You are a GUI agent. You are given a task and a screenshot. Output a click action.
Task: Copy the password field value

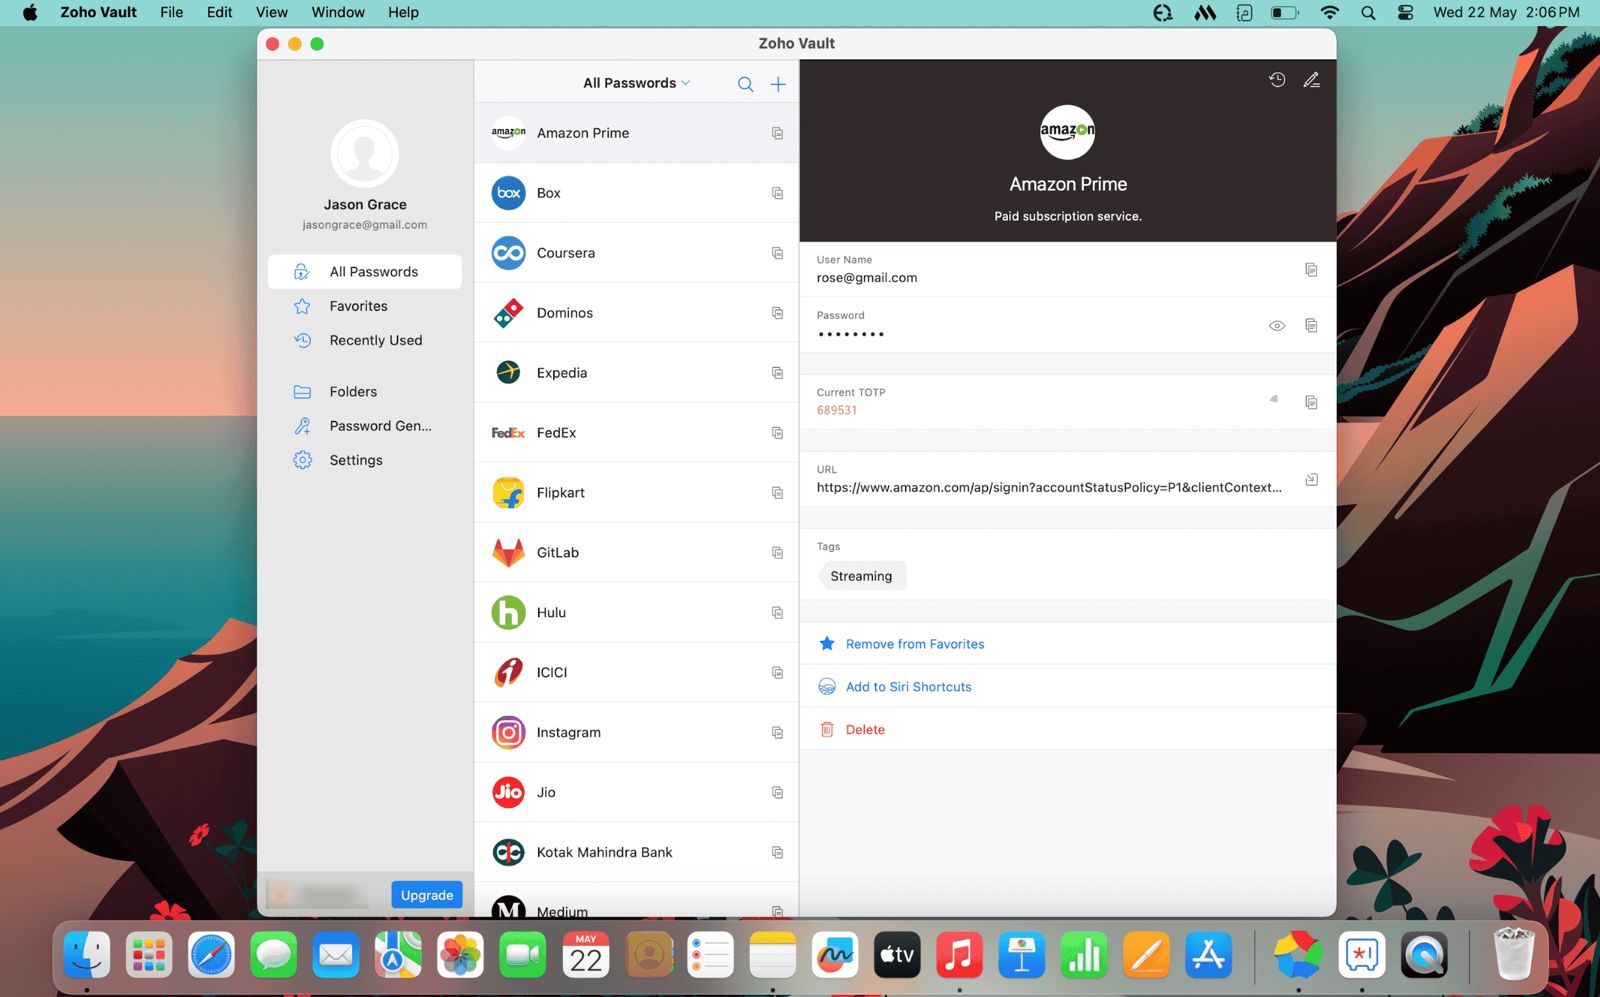pos(1311,326)
